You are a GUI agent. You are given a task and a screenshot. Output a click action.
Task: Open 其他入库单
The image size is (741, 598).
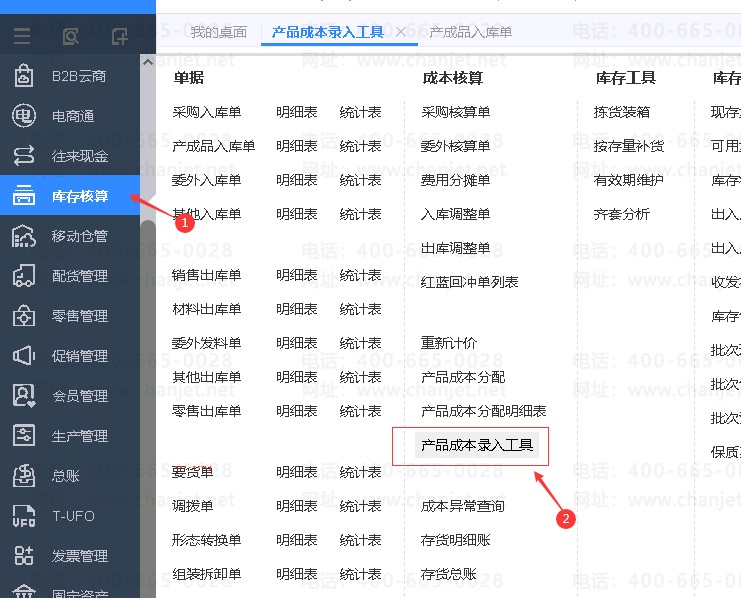(x=207, y=214)
